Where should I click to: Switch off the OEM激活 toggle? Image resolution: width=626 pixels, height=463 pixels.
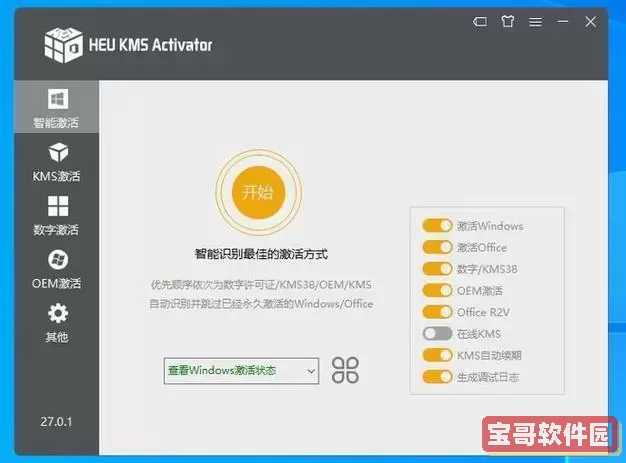tap(437, 291)
